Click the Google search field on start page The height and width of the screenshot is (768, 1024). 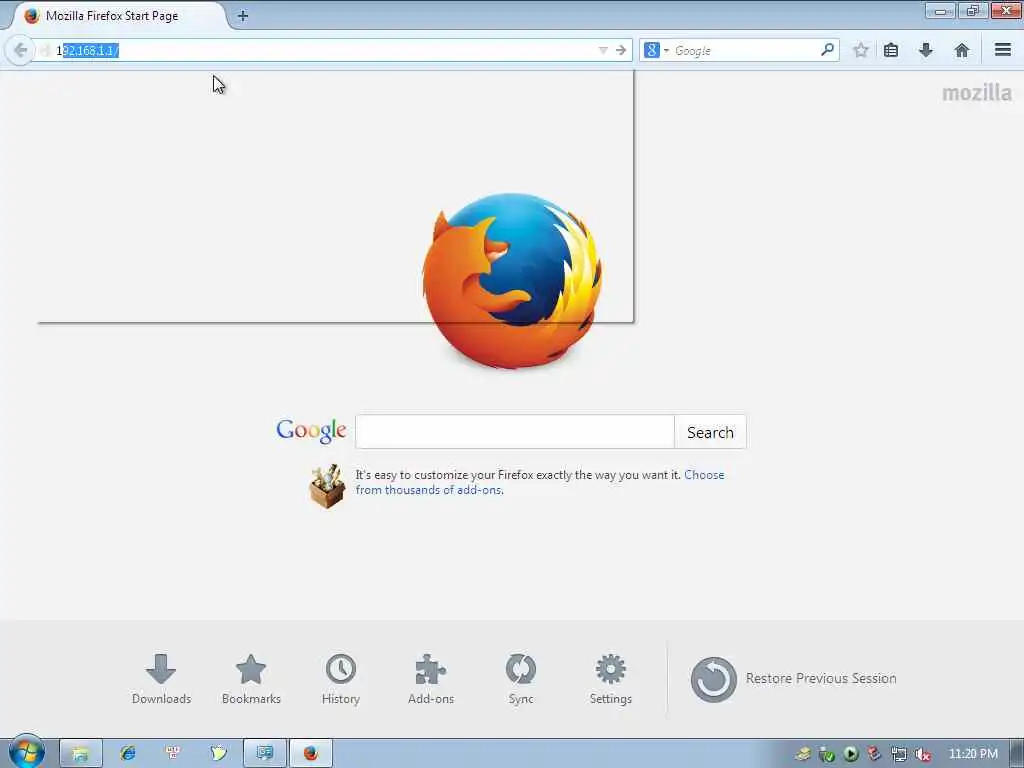click(x=515, y=432)
